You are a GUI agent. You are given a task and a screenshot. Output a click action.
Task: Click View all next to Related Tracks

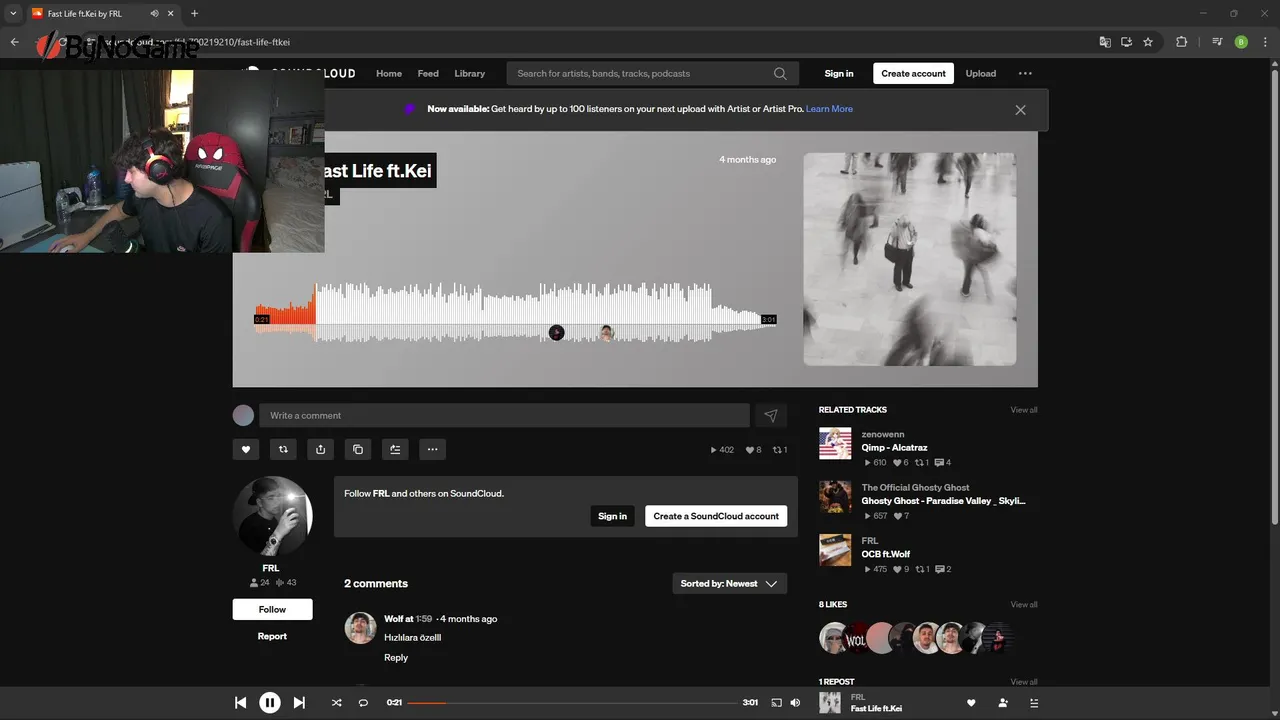point(1024,410)
